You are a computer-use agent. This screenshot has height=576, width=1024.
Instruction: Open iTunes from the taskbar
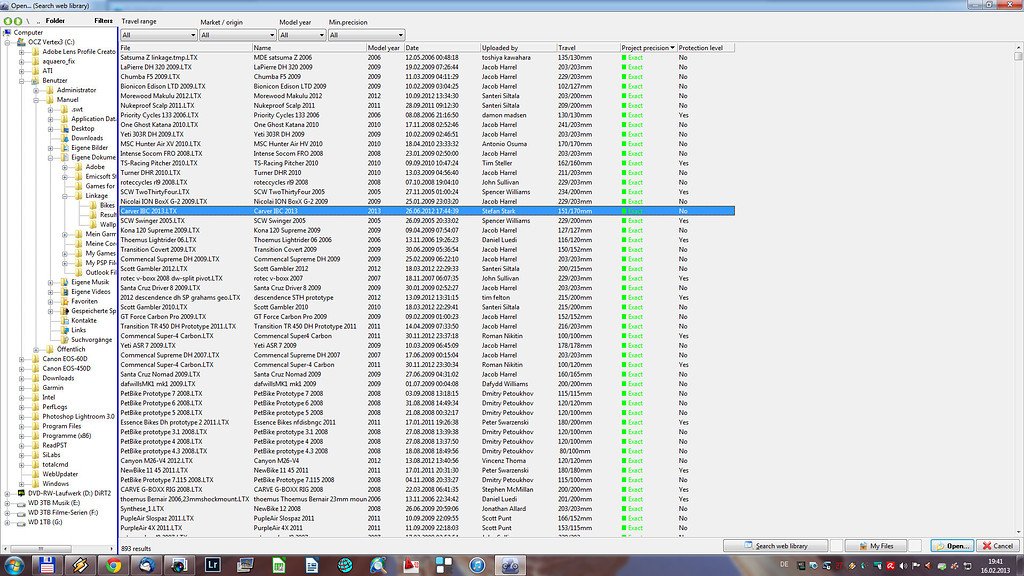click(x=477, y=565)
